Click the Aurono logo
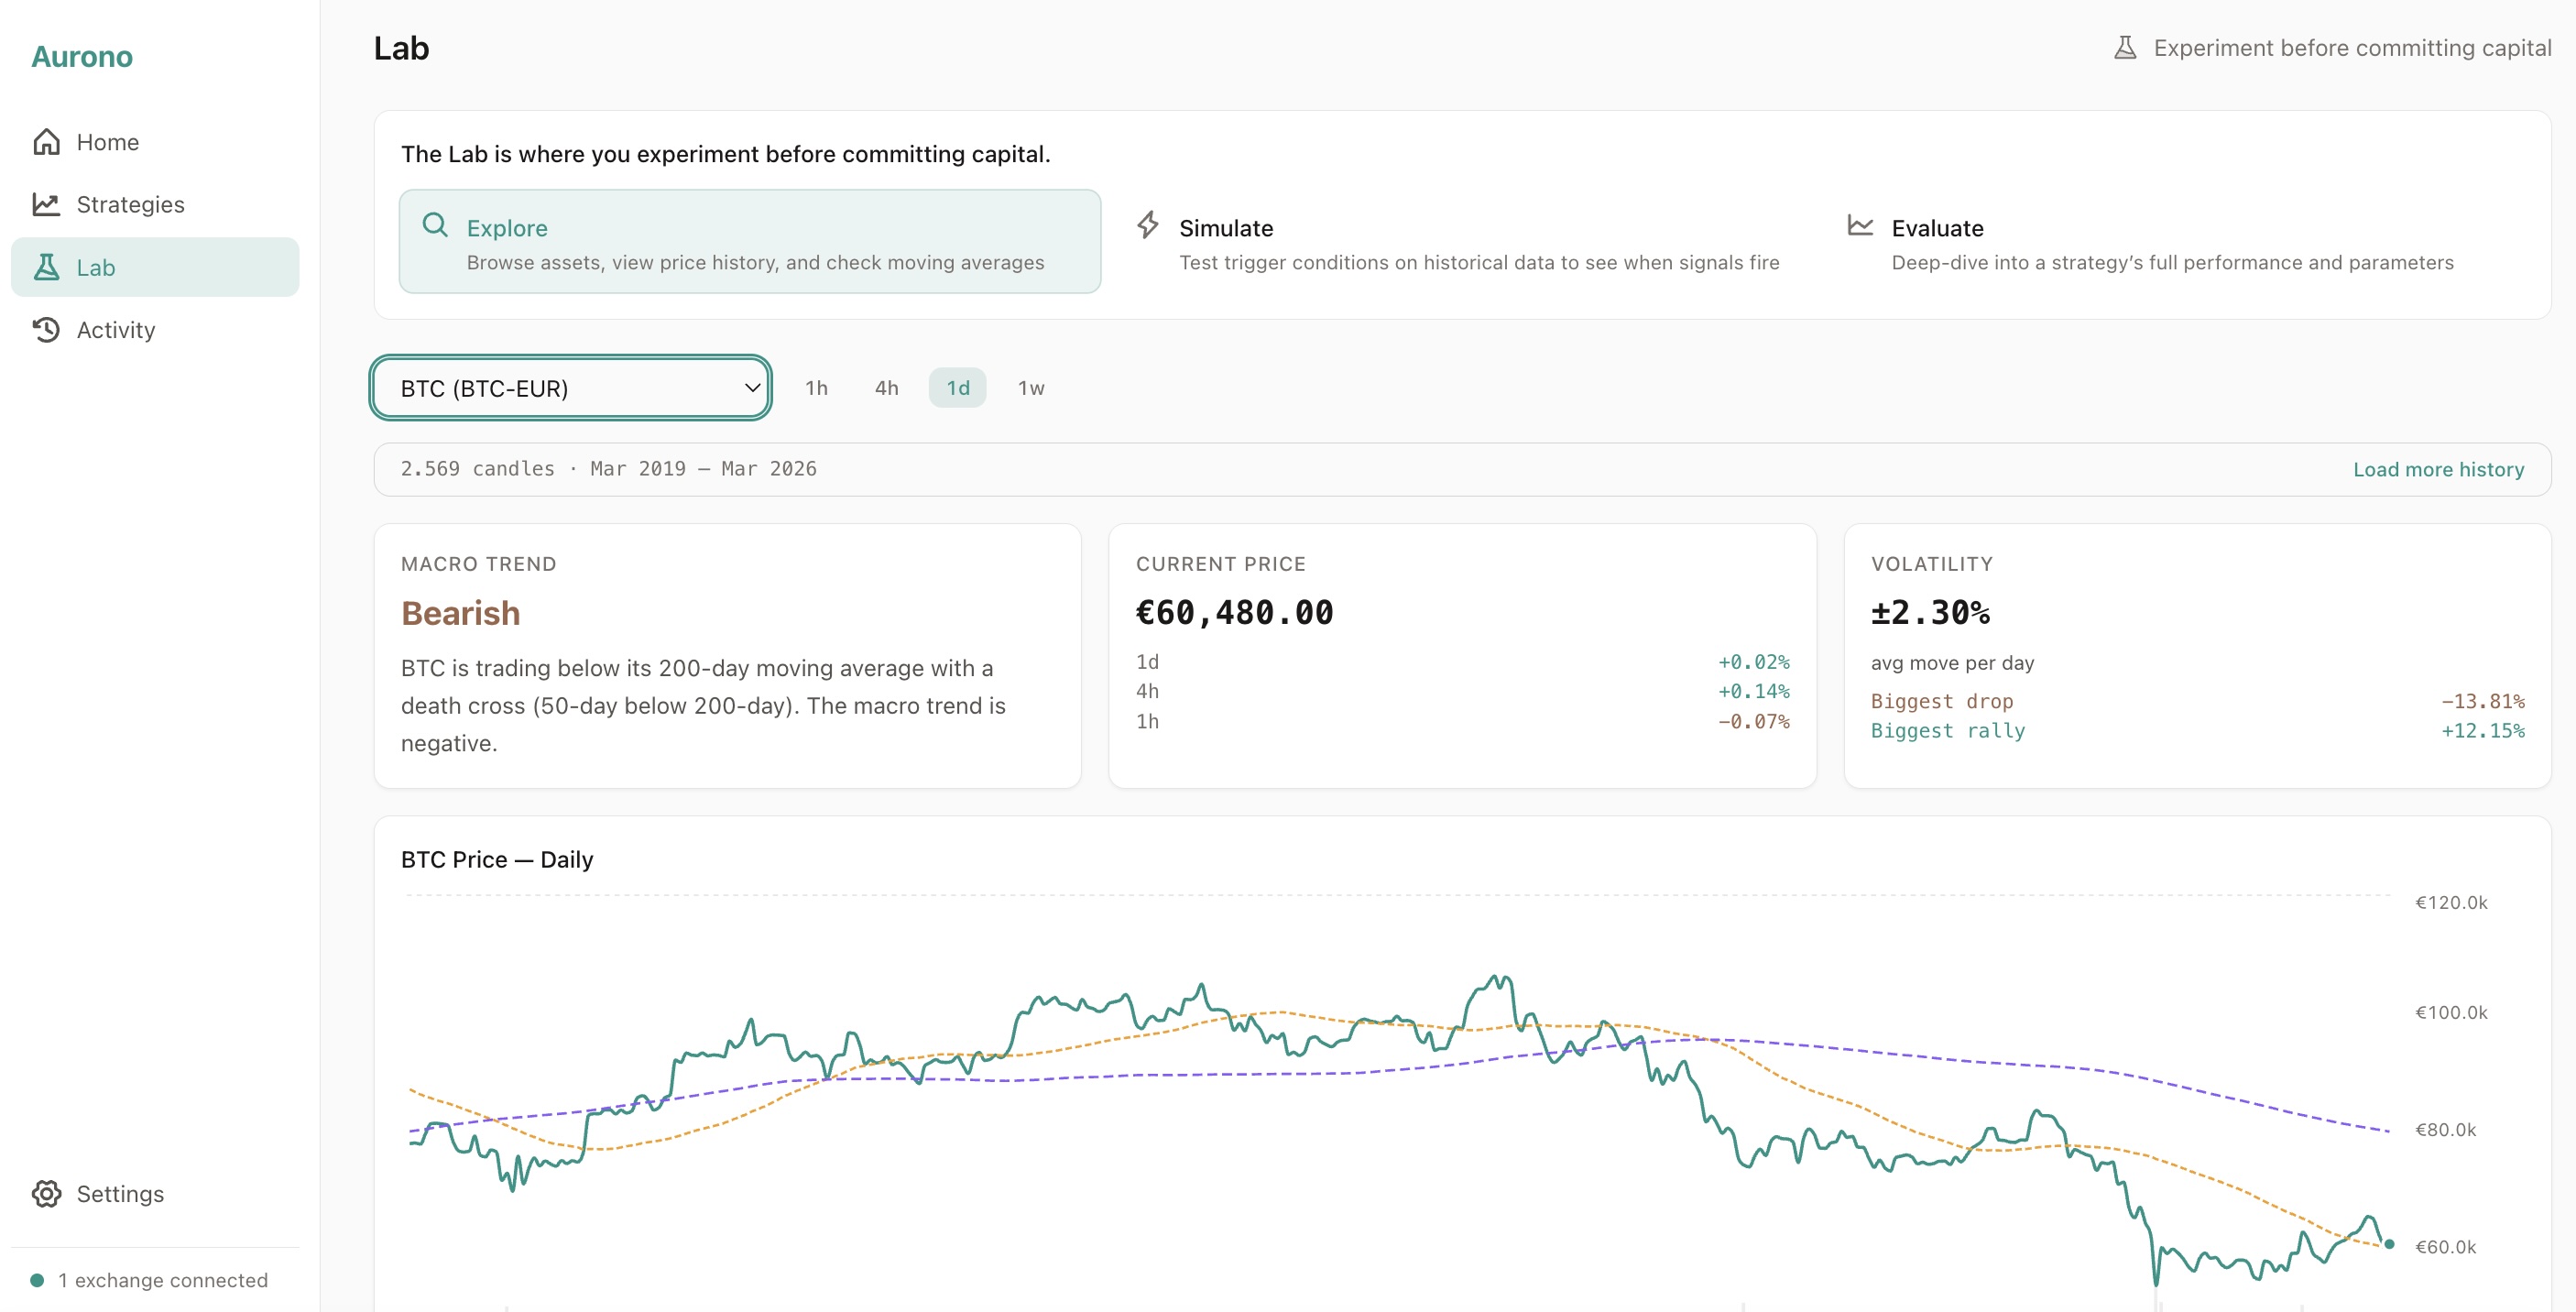This screenshot has height=1312, width=2576. [82, 56]
